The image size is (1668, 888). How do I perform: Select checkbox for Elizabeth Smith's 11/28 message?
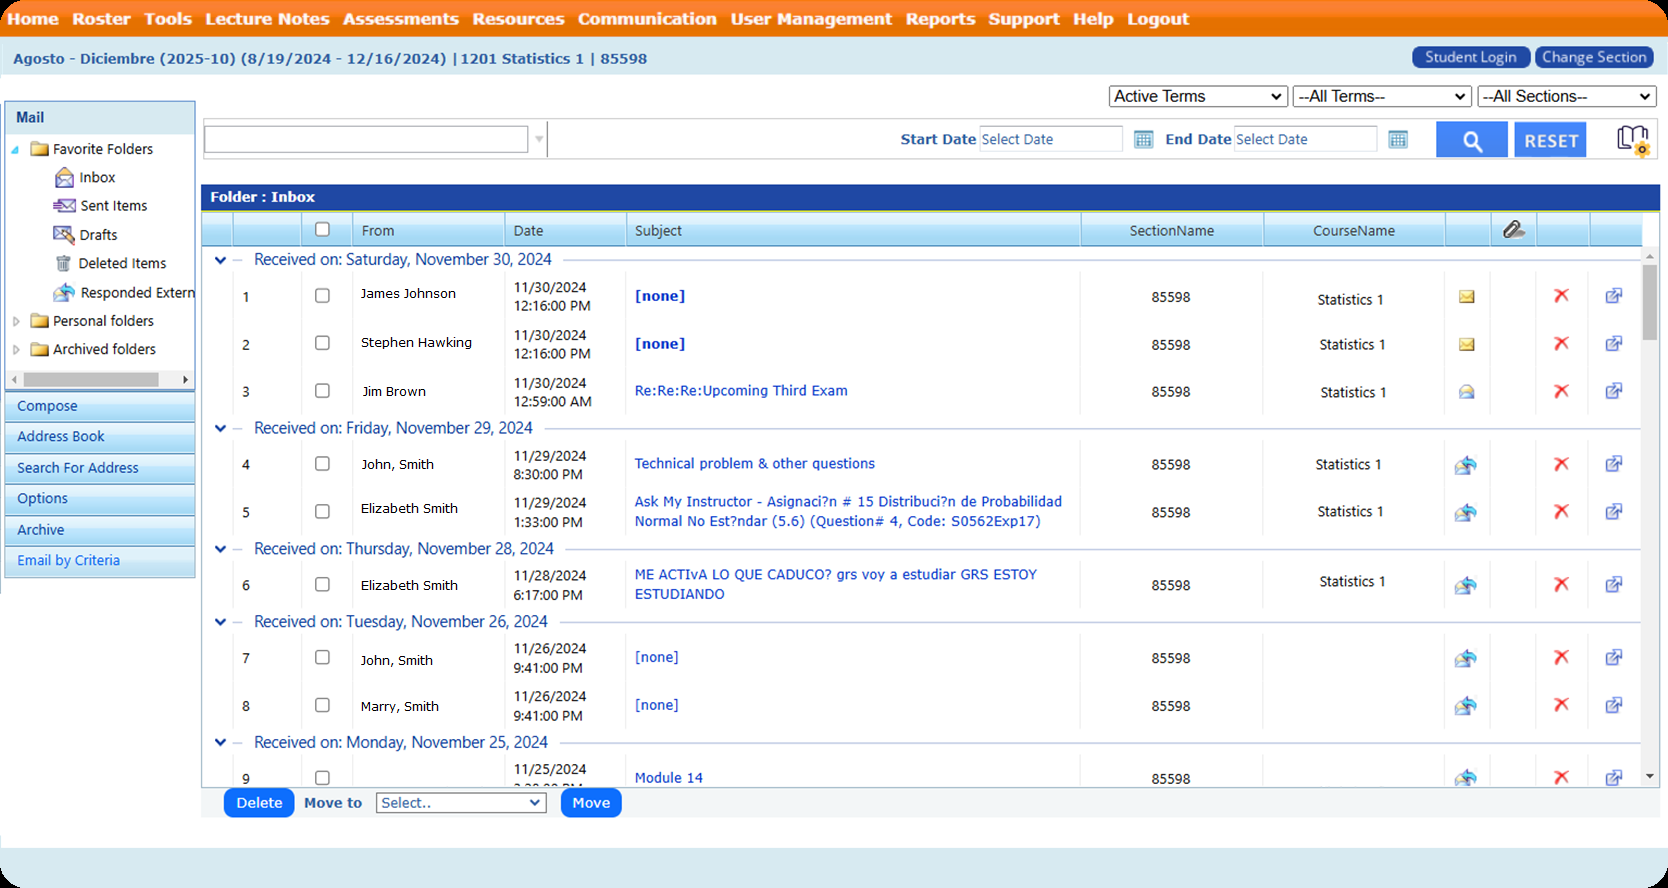click(322, 584)
